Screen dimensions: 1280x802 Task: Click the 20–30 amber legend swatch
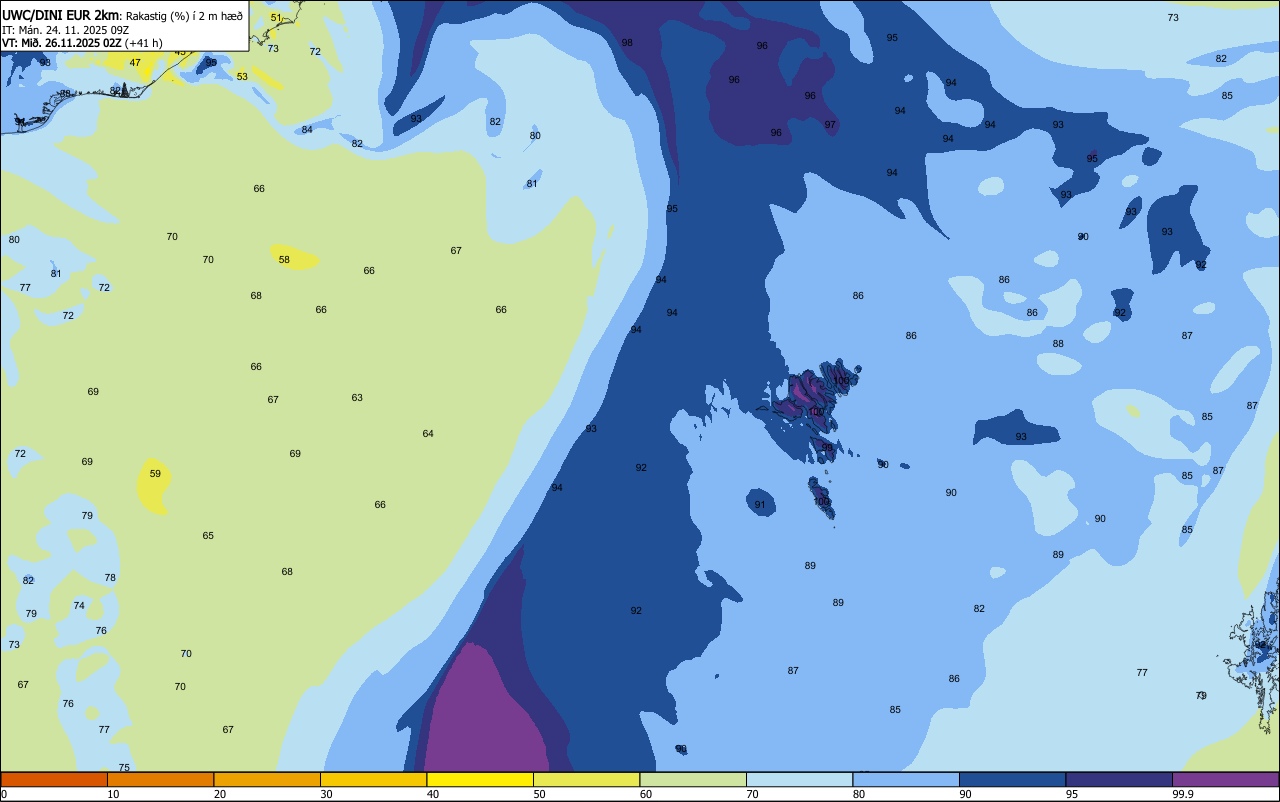pos(267,779)
